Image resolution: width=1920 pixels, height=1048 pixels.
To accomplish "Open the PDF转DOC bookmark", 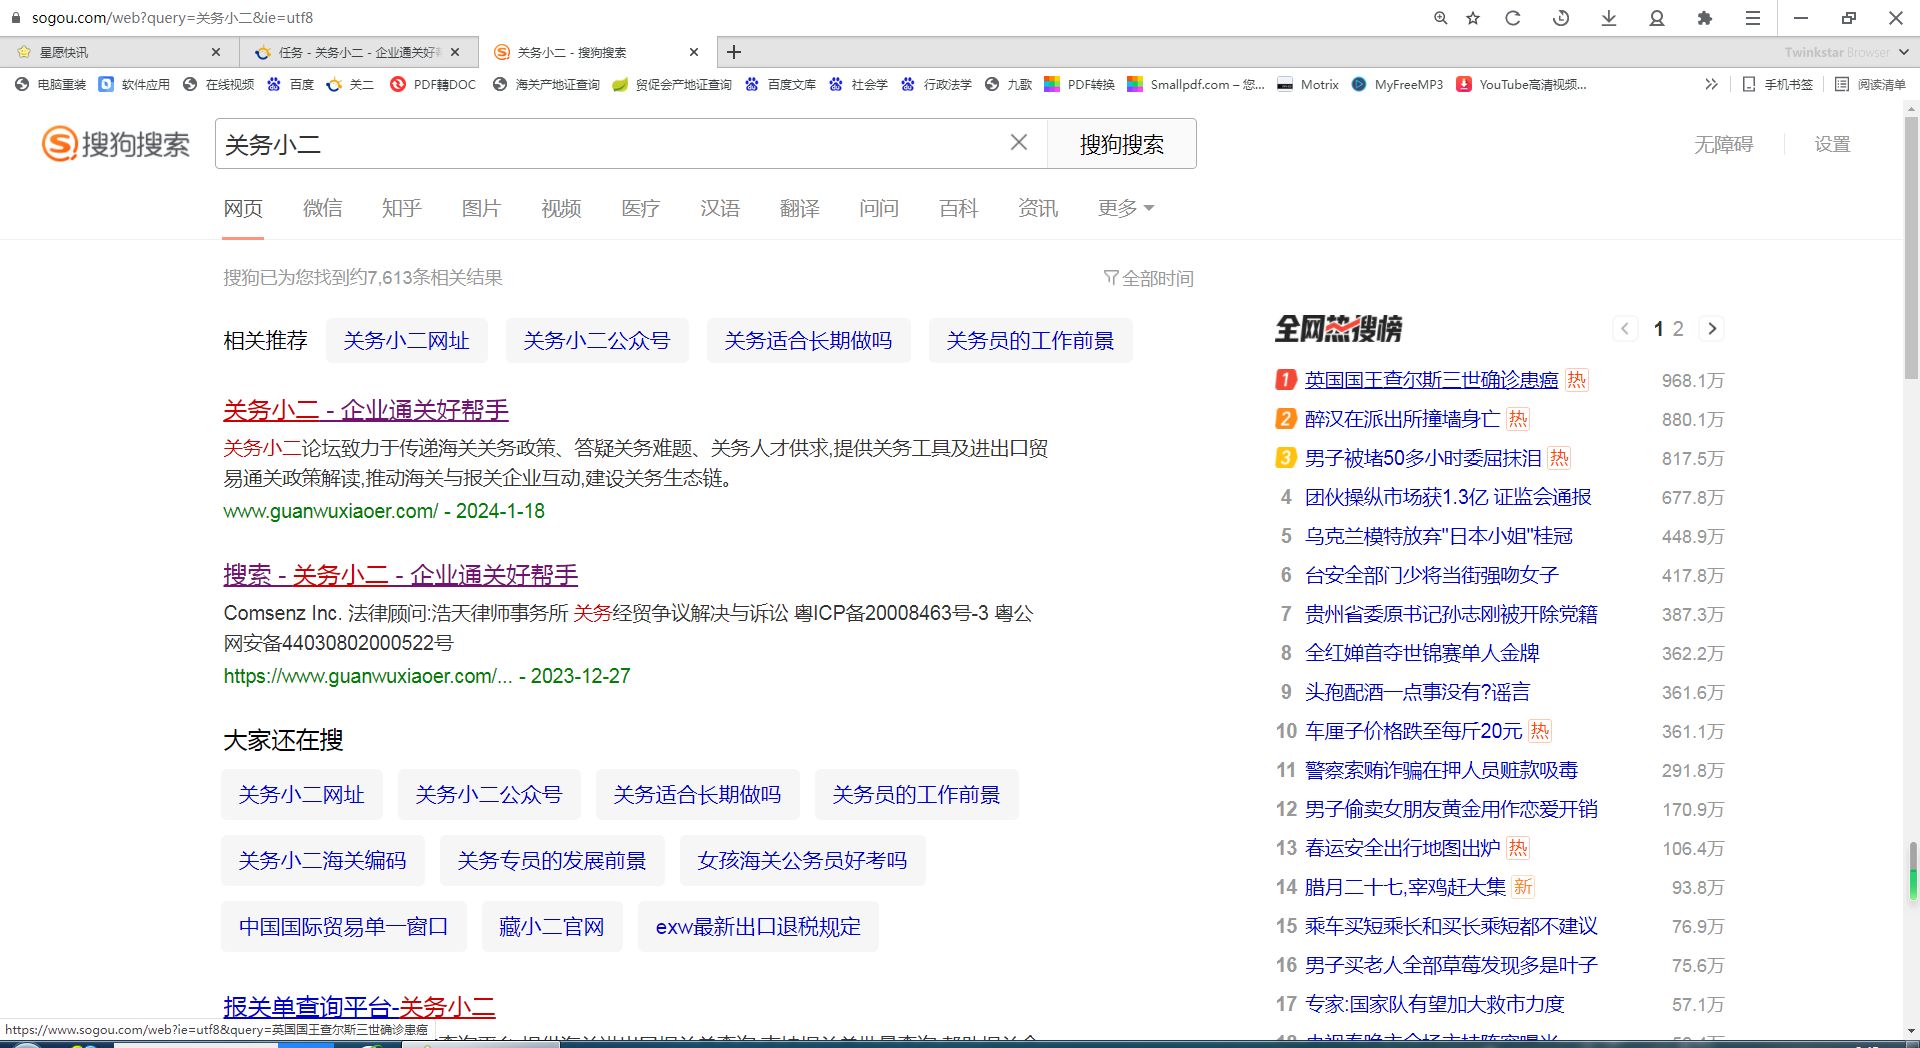I will coord(433,85).
